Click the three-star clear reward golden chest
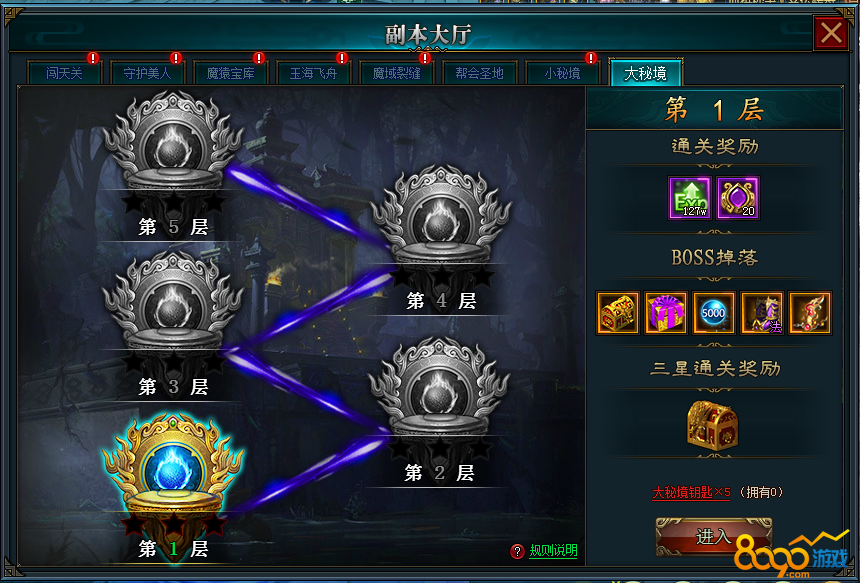 click(712, 425)
